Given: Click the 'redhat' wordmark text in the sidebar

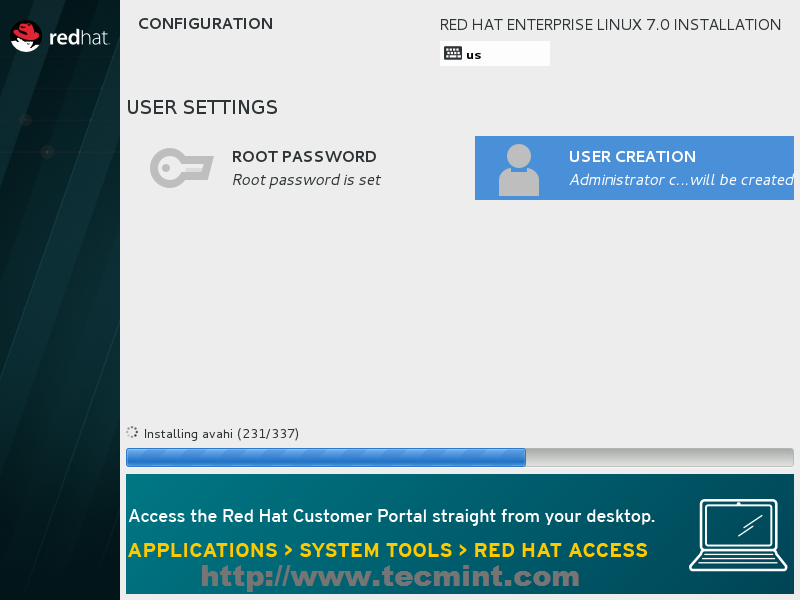Looking at the screenshot, I should point(78,38).
